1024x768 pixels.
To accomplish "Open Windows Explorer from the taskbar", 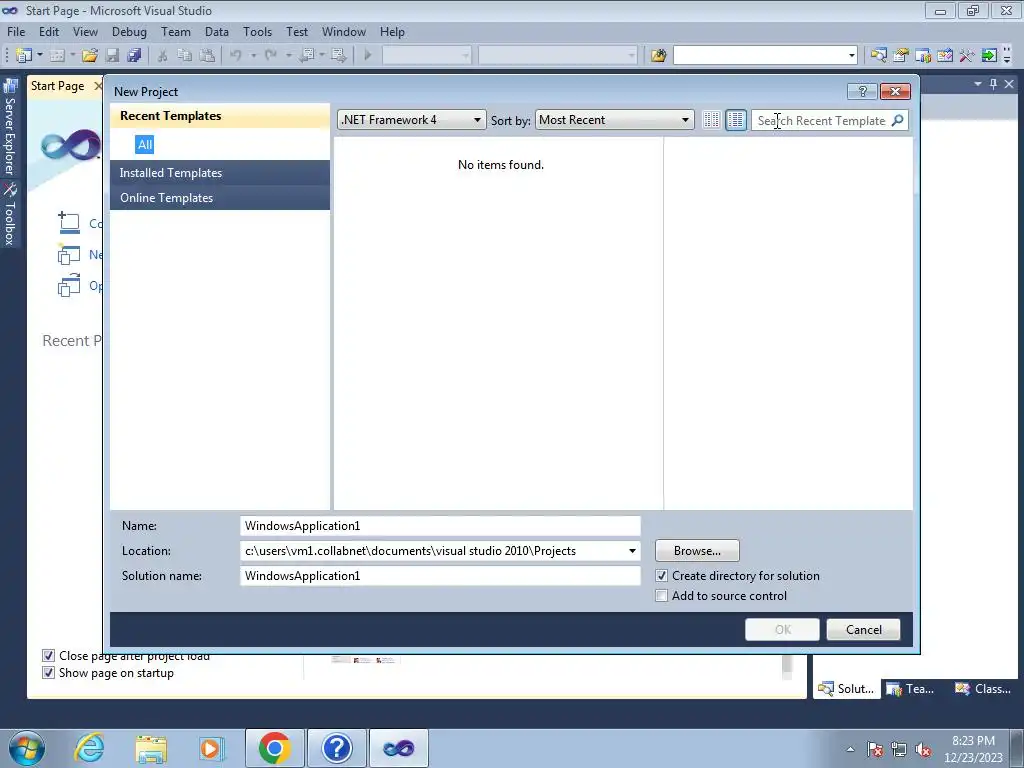I will click(151, 748).
